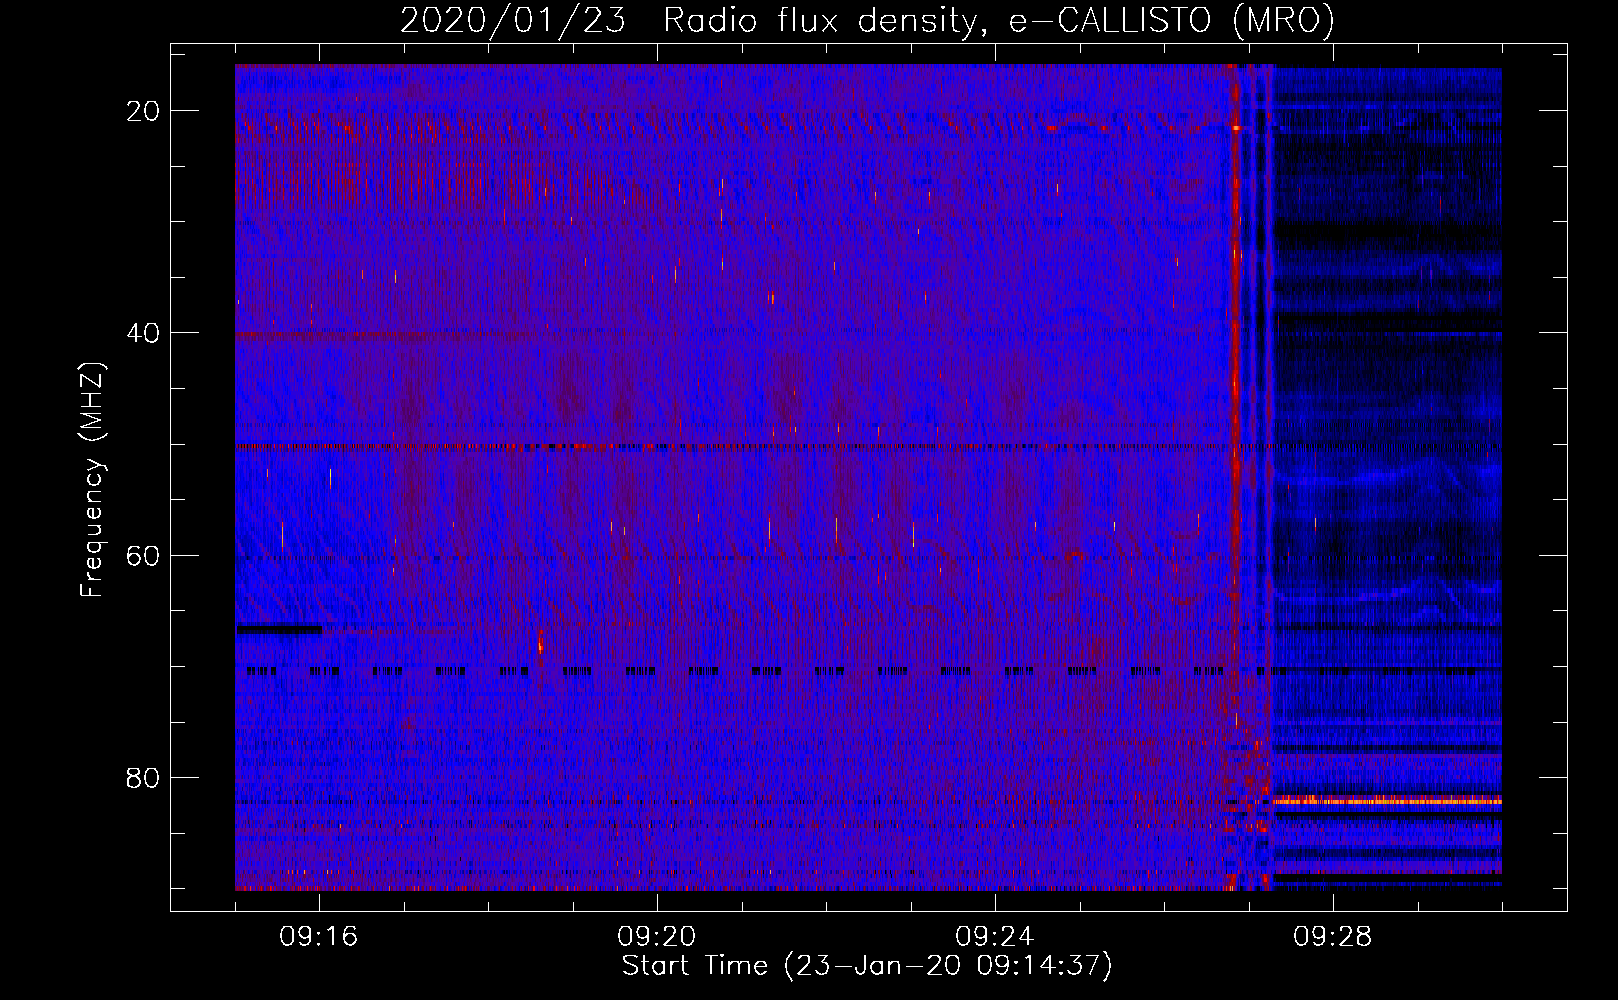Click the 40 frequency tick label
This screenshot has height=1000, width=1618.
point(144,333)
